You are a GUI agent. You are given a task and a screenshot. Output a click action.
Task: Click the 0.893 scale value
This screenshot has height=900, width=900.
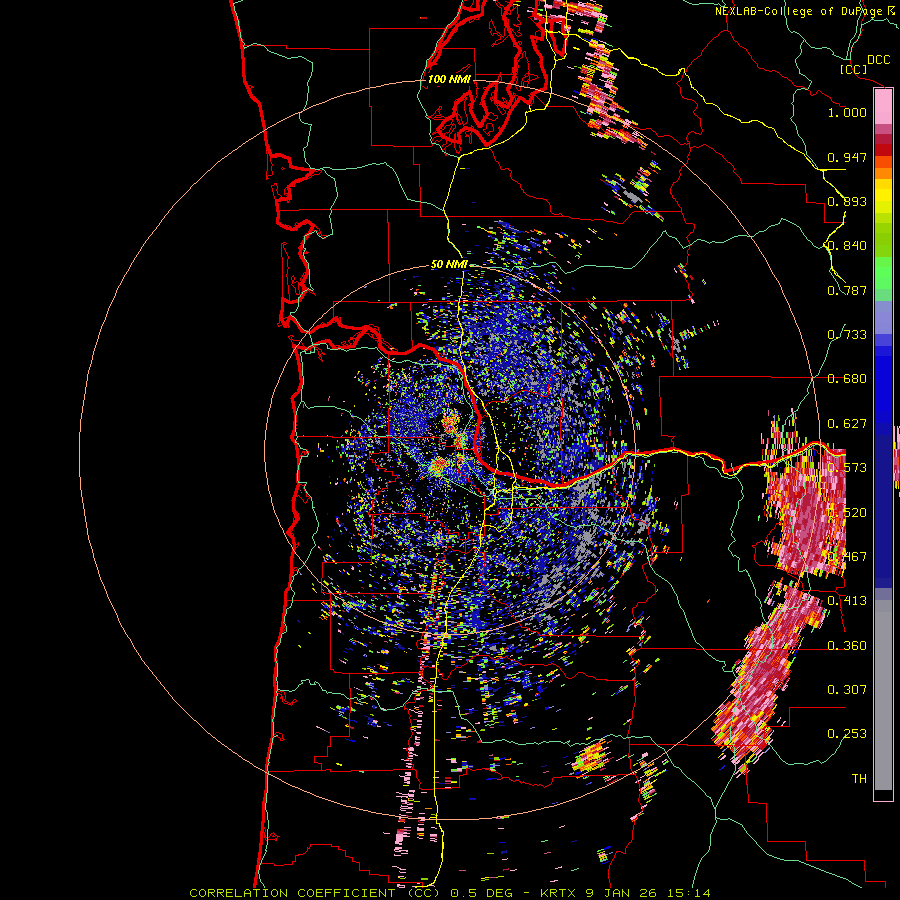[847, 201]
